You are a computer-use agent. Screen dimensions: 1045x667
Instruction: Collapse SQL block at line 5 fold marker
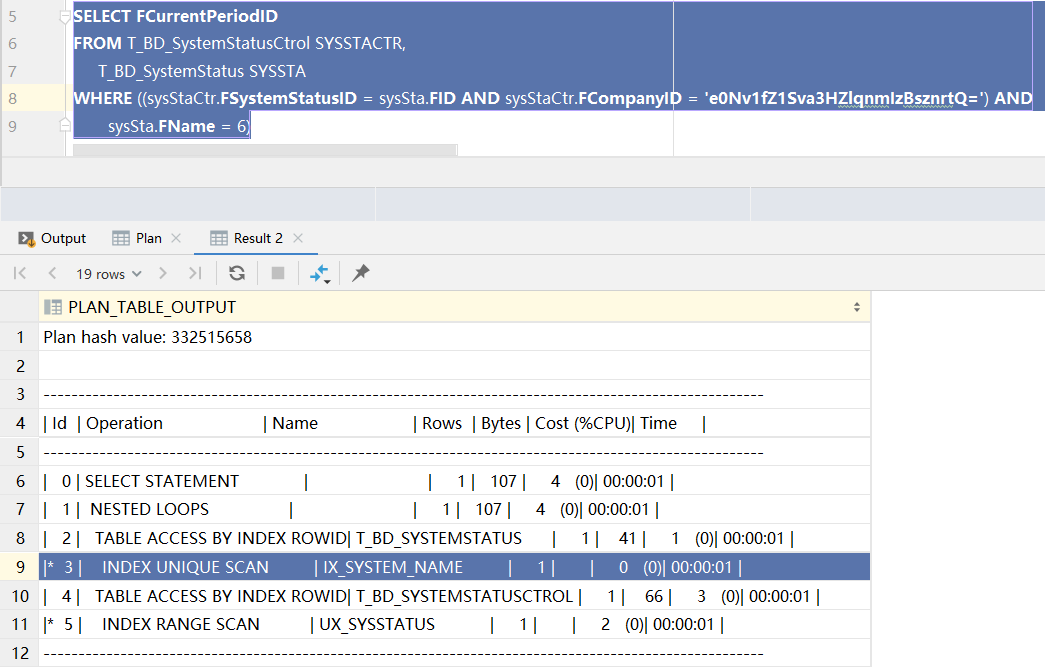click(x=65, y=17)
